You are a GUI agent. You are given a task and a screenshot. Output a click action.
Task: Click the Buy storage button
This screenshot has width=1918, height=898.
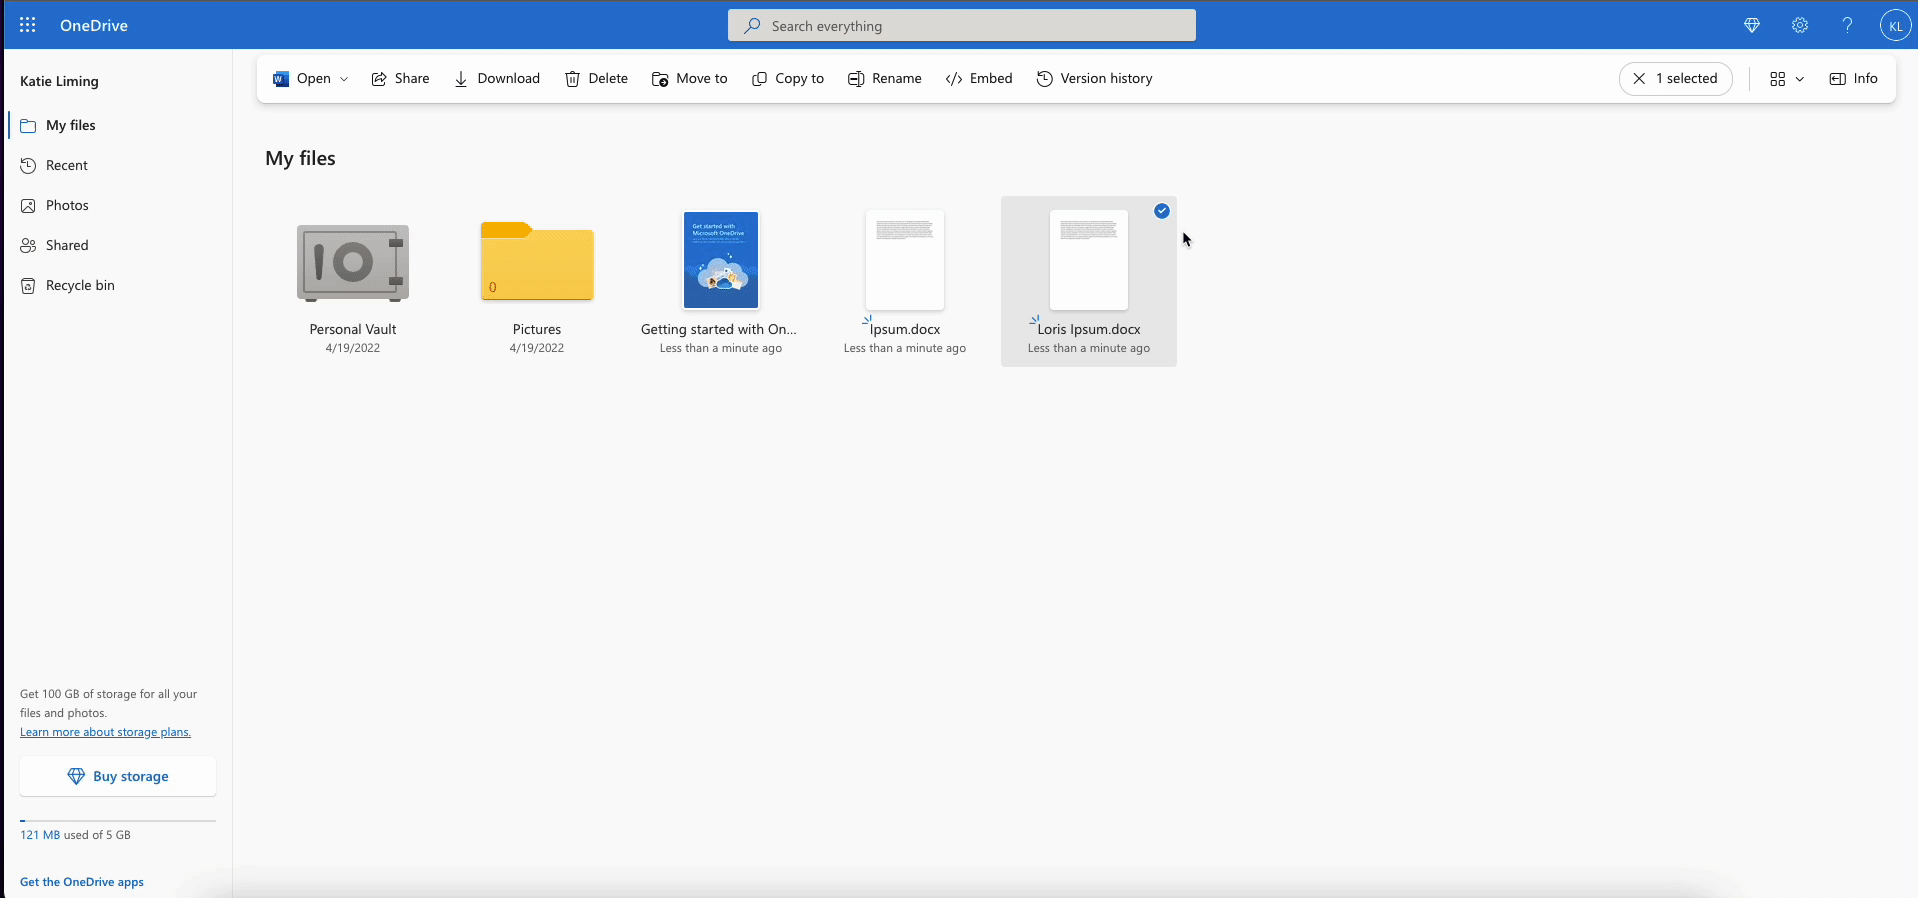[x=118, y=776]
